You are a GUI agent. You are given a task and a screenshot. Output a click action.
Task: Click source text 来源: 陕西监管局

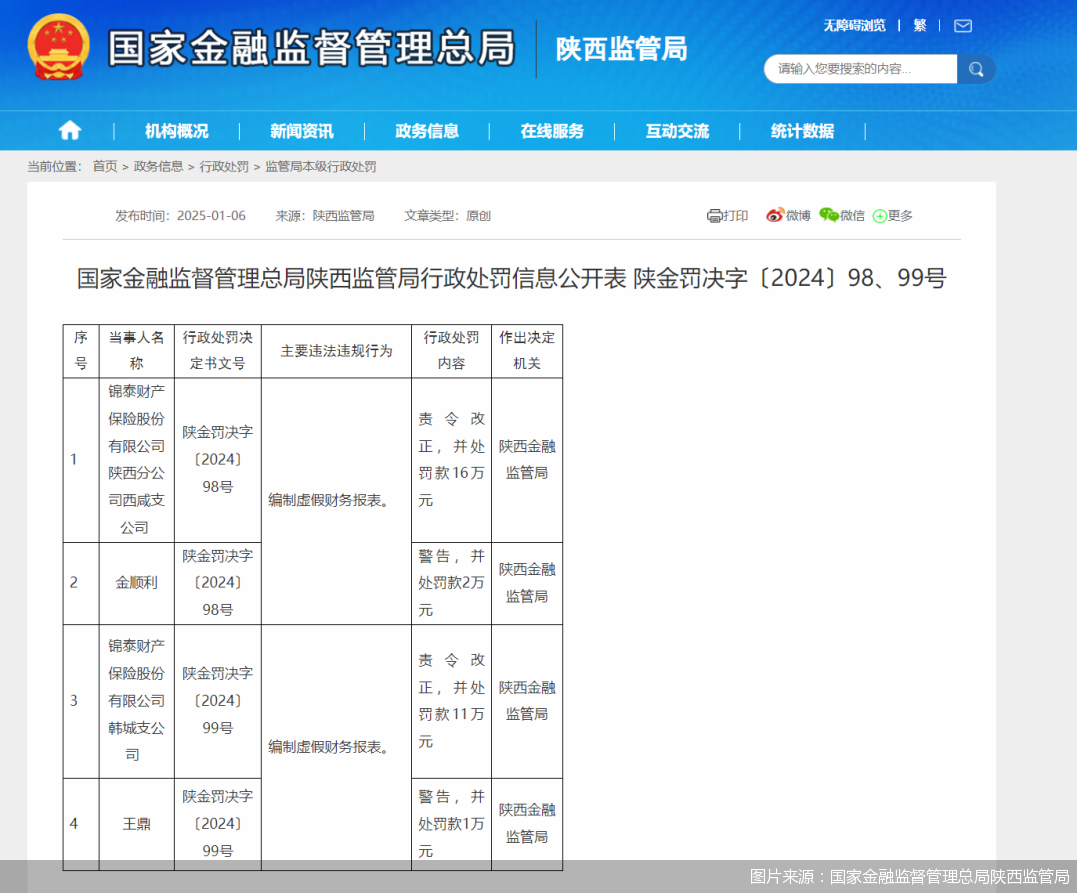325,216
